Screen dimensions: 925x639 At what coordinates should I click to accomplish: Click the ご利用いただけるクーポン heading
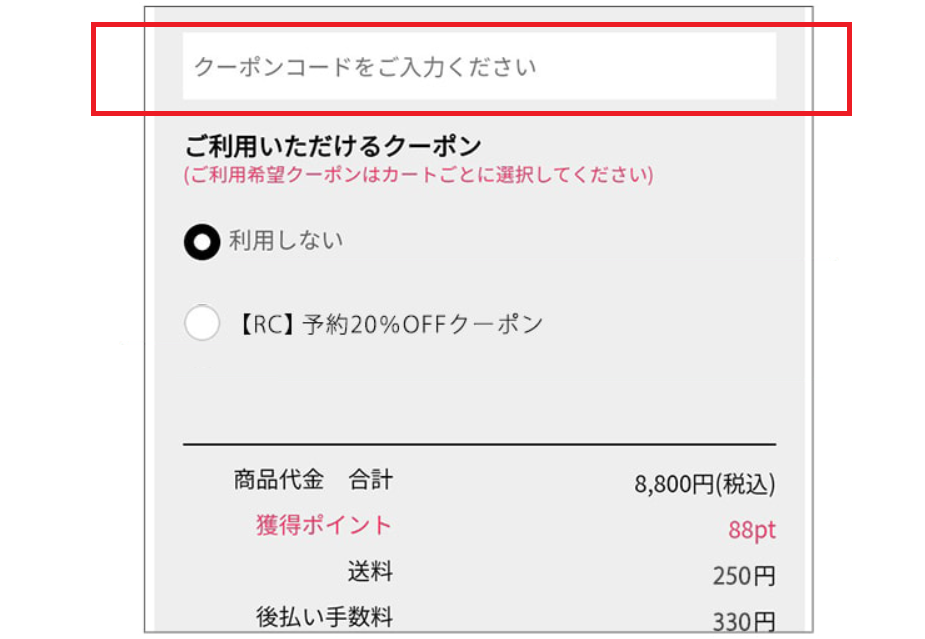pyautogui.click(x=332, y=147)
